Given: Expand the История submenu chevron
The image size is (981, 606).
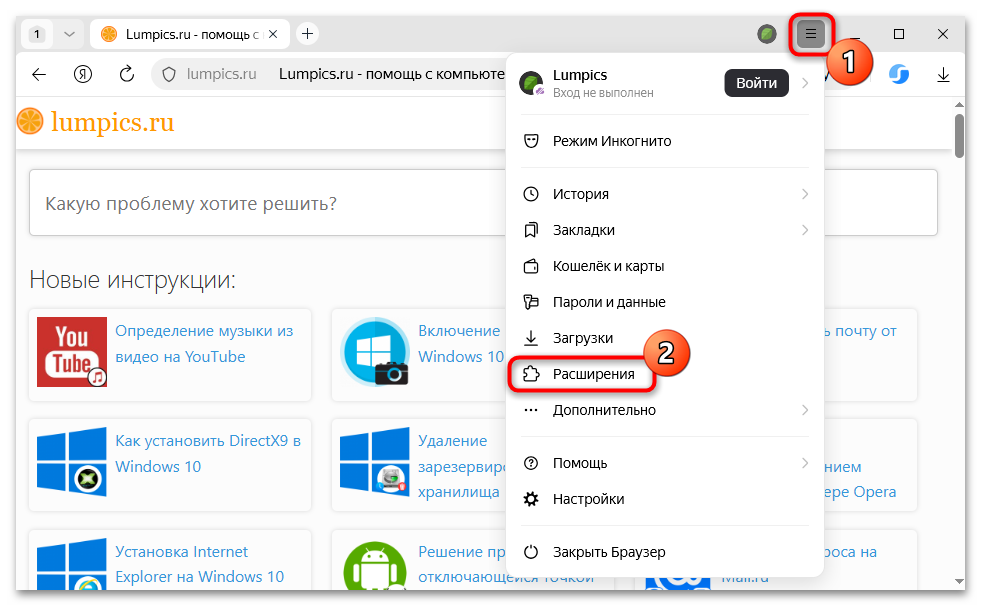Looking at the screenshot, I should pos(805,194).
